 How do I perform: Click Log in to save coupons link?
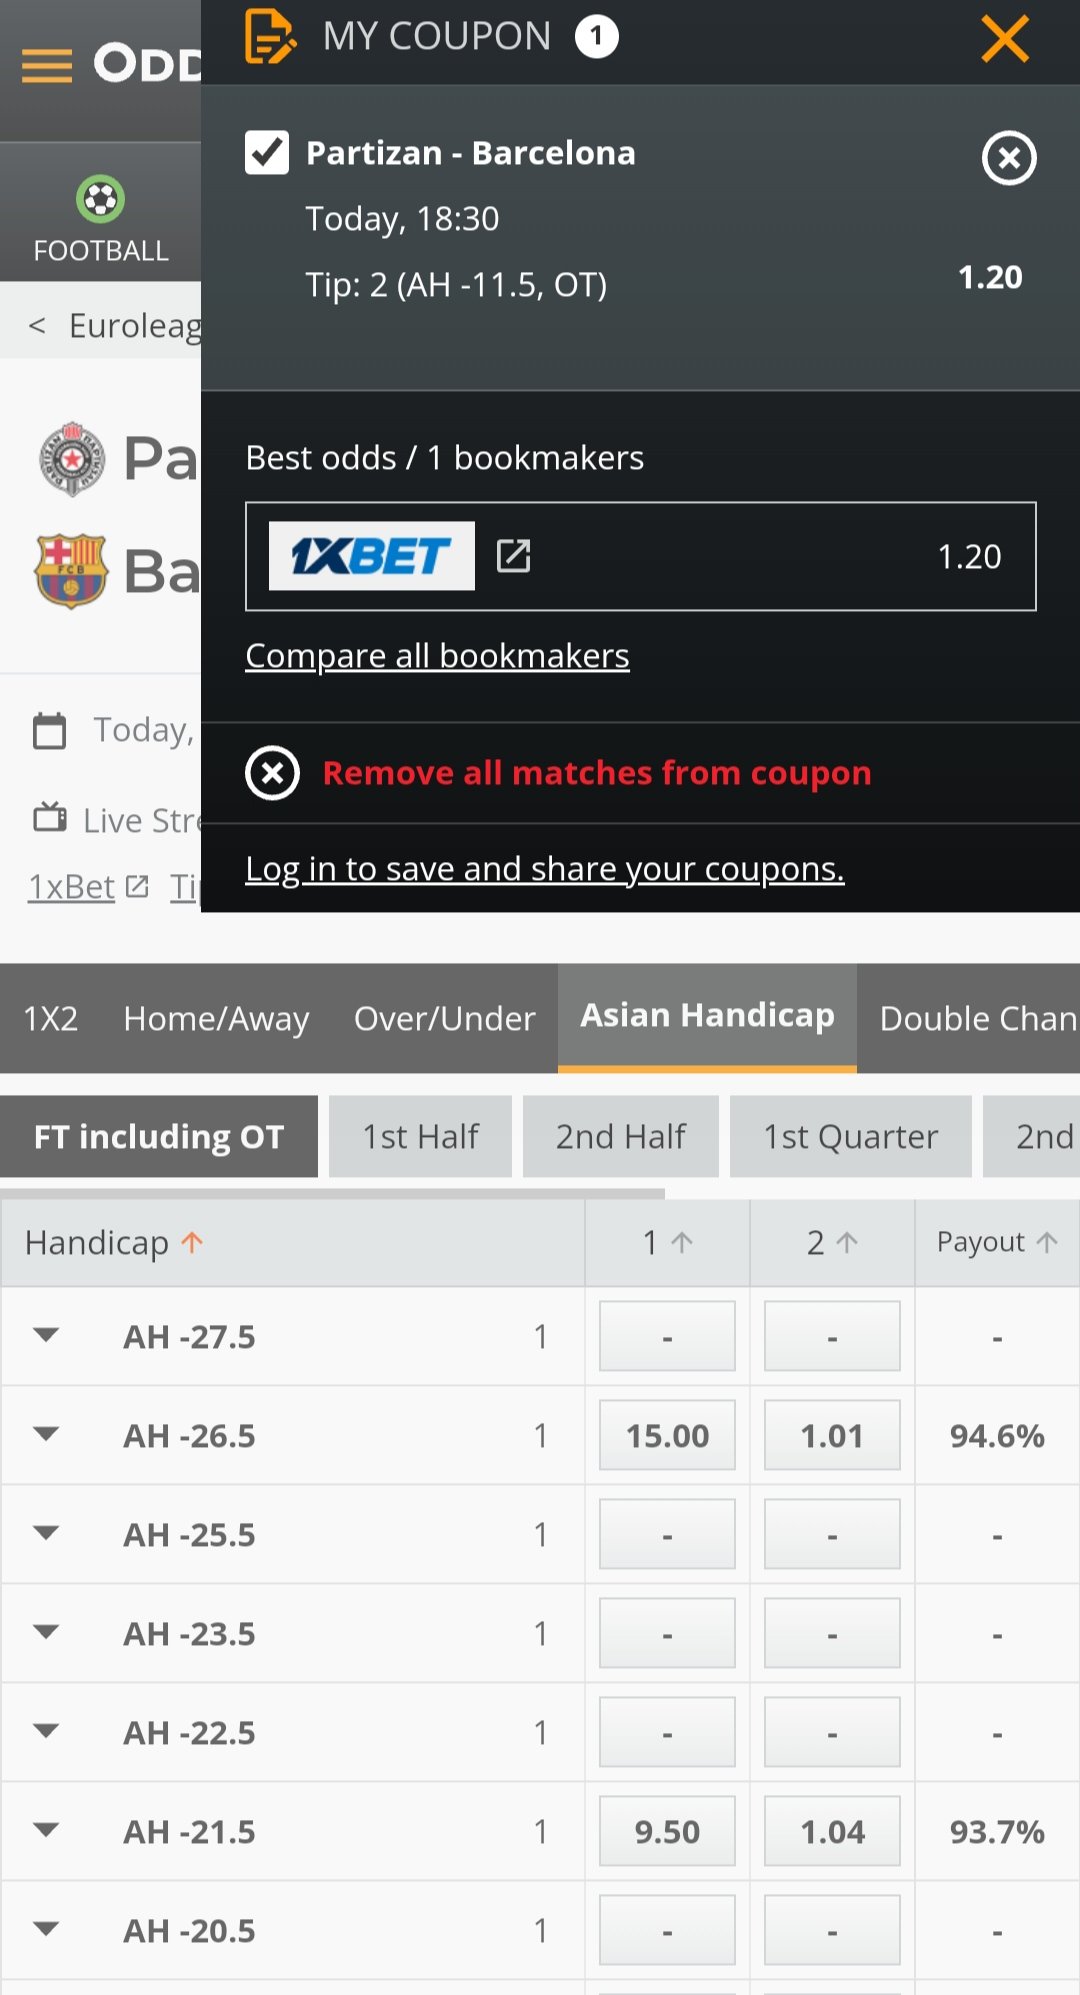coord(545,869)
